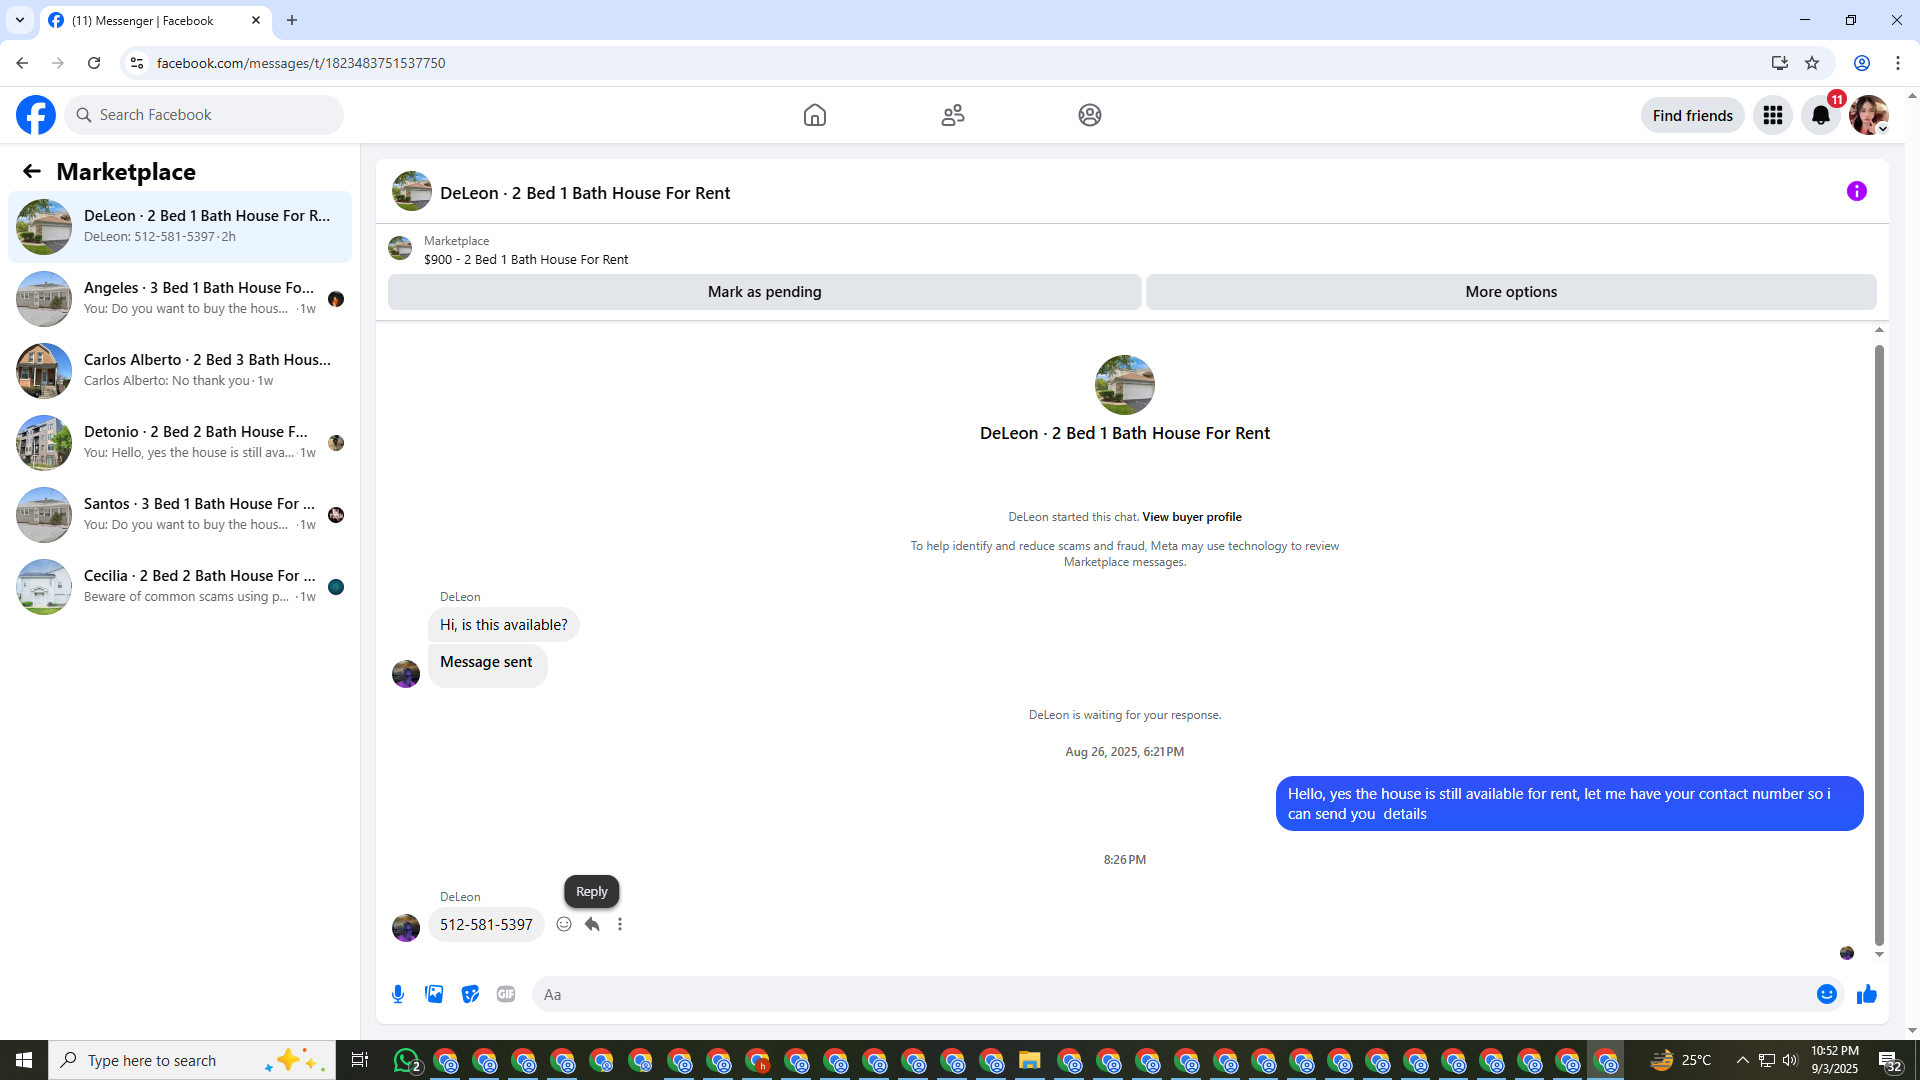
Task: Open conversation information icon
Action: click(1857, 191)
